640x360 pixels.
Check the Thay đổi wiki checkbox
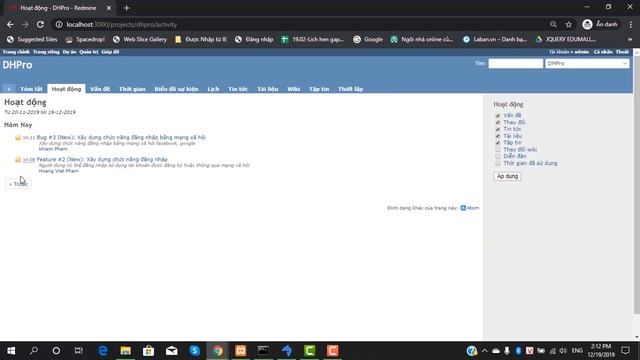(x=498, y=149)
